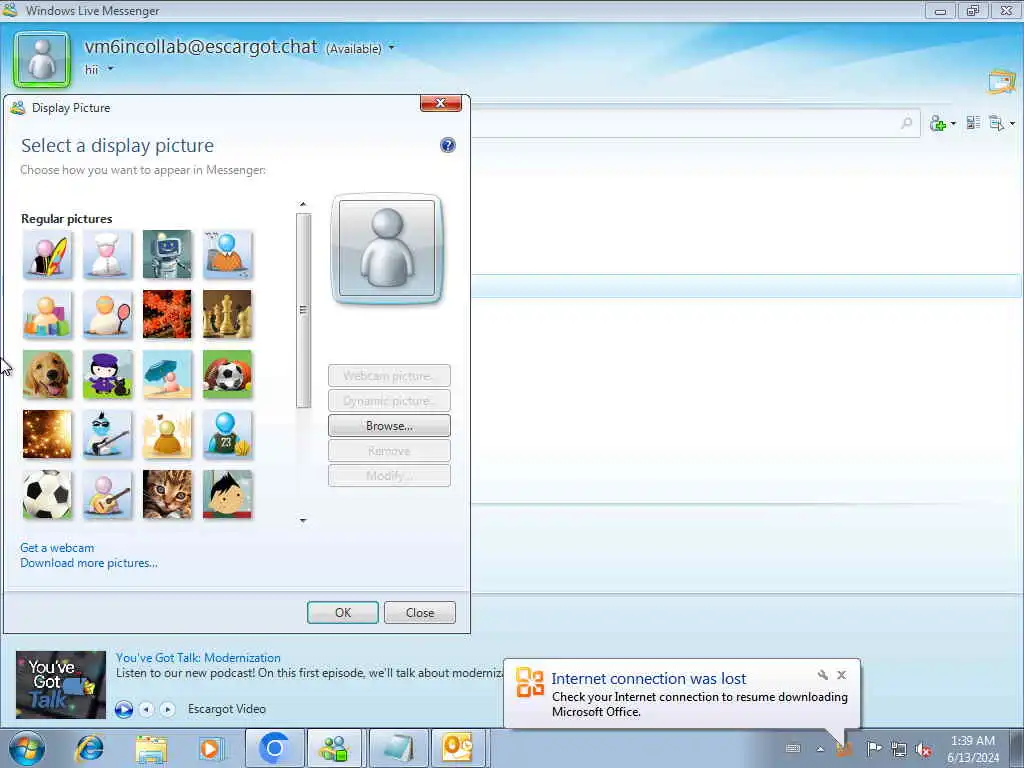This screenshot has width=1024, height=768.
Task: Select the autumn leaves buddy picture
Action: pos(167,435)
